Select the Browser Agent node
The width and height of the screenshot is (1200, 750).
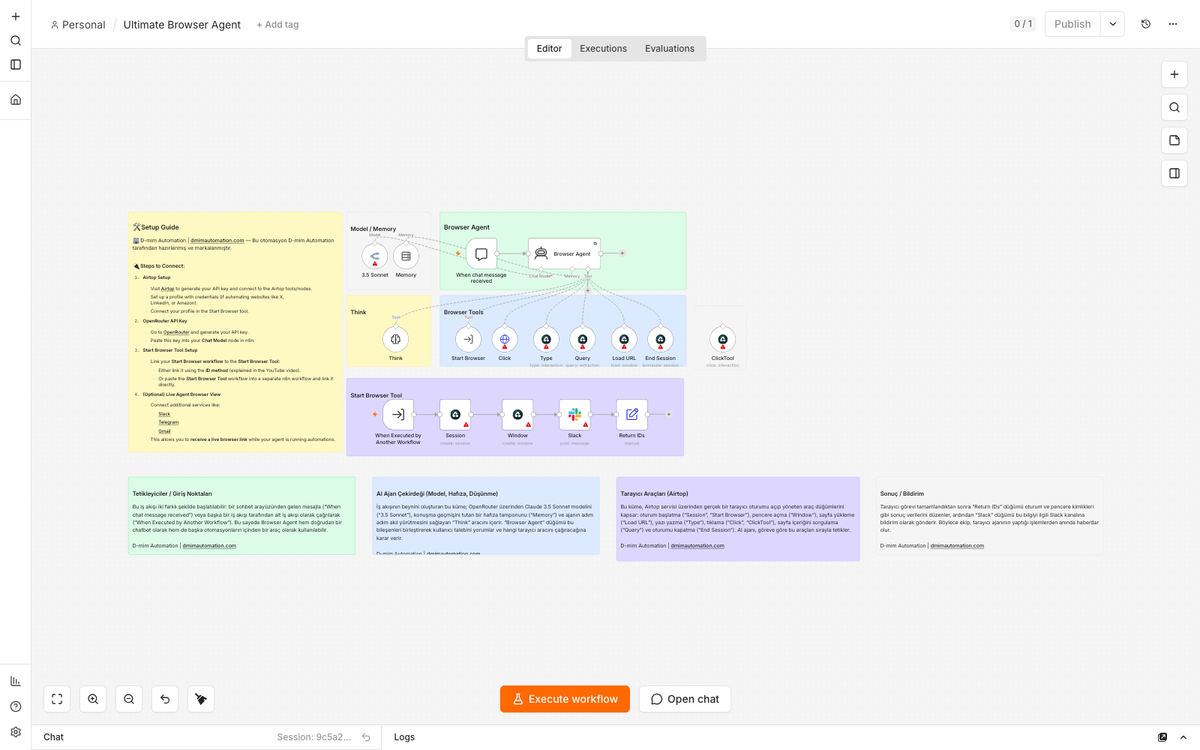(x=564, y=254)
